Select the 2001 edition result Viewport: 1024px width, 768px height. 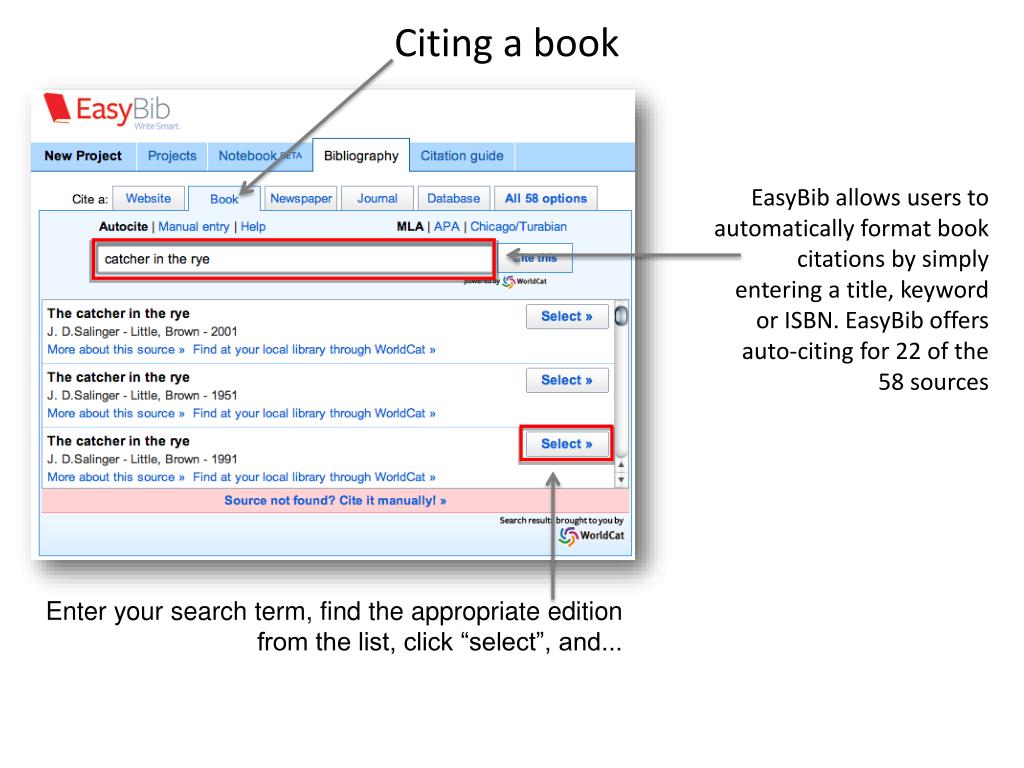click(567, 317)
